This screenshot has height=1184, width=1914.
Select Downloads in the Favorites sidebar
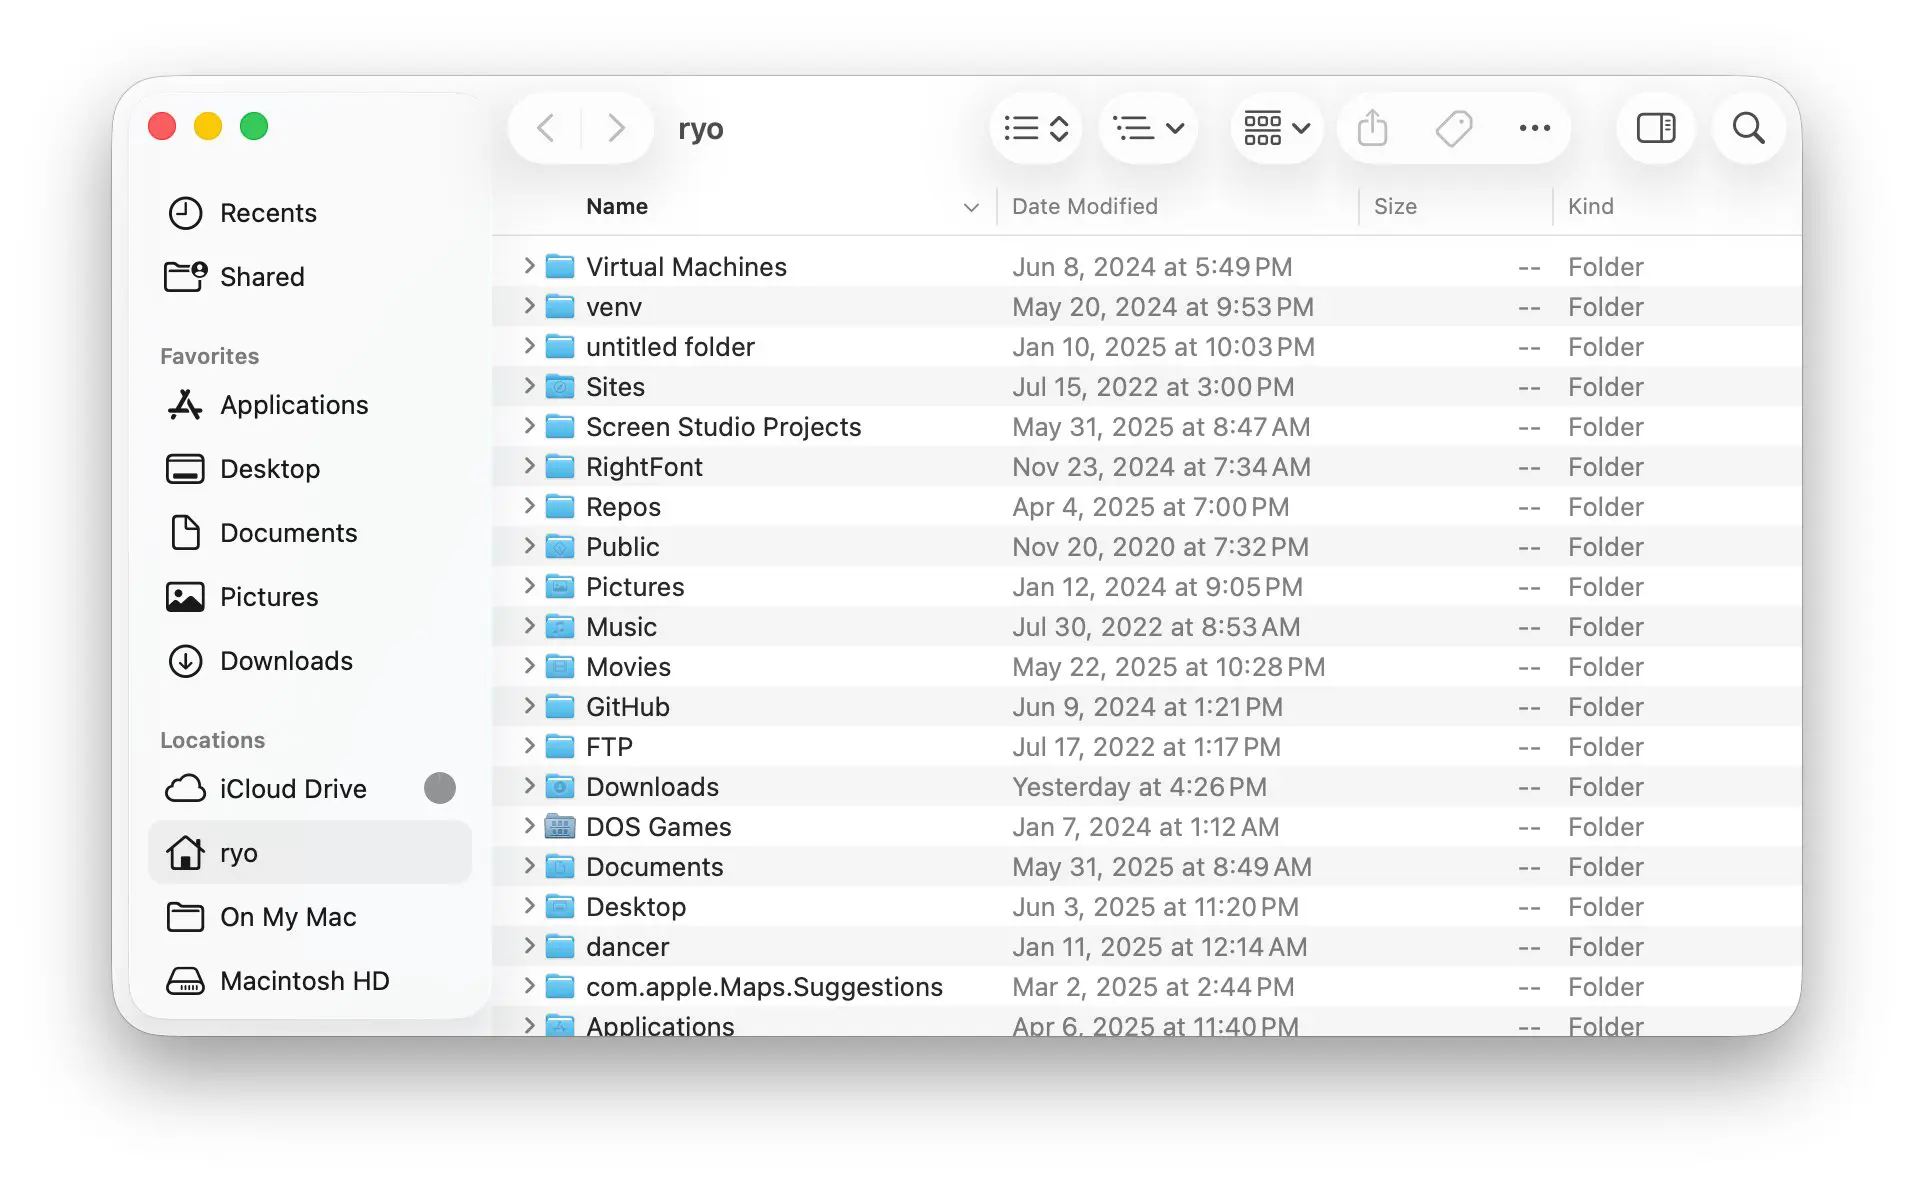point(285,661)
